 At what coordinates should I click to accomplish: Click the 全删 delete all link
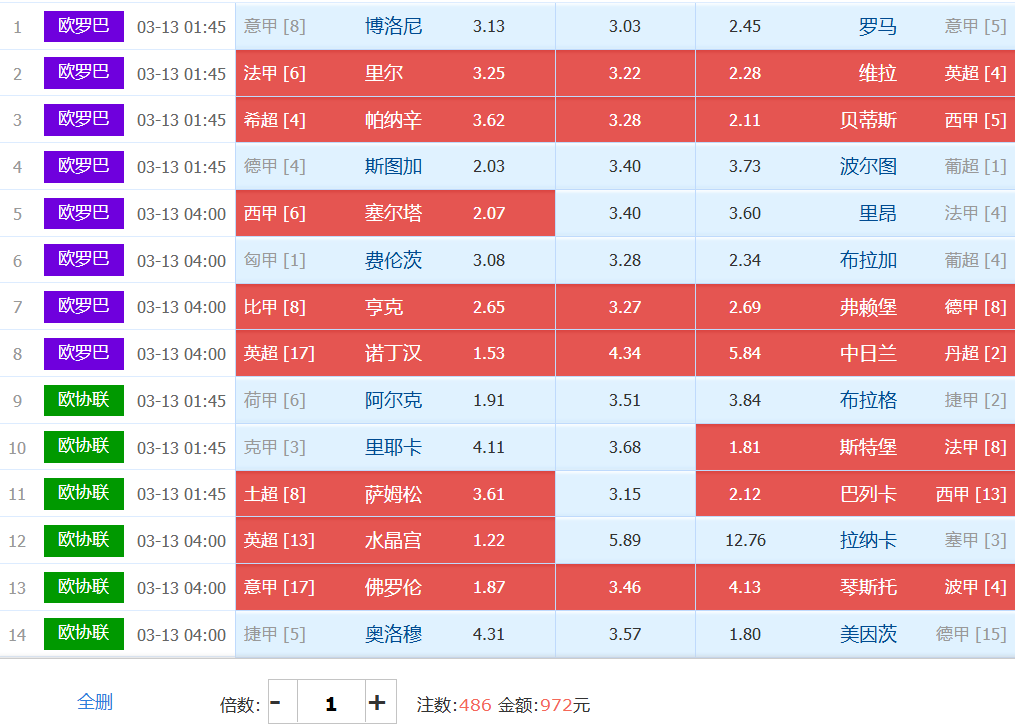(95, 702)
